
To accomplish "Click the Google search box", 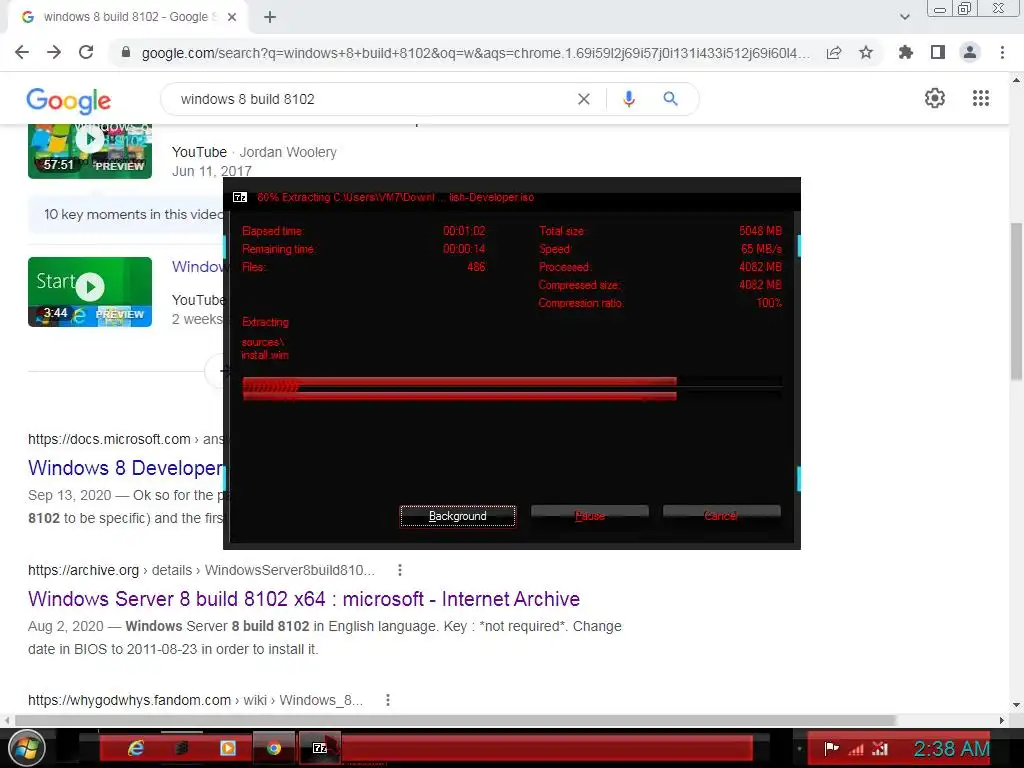I will [x=372, y=99].
